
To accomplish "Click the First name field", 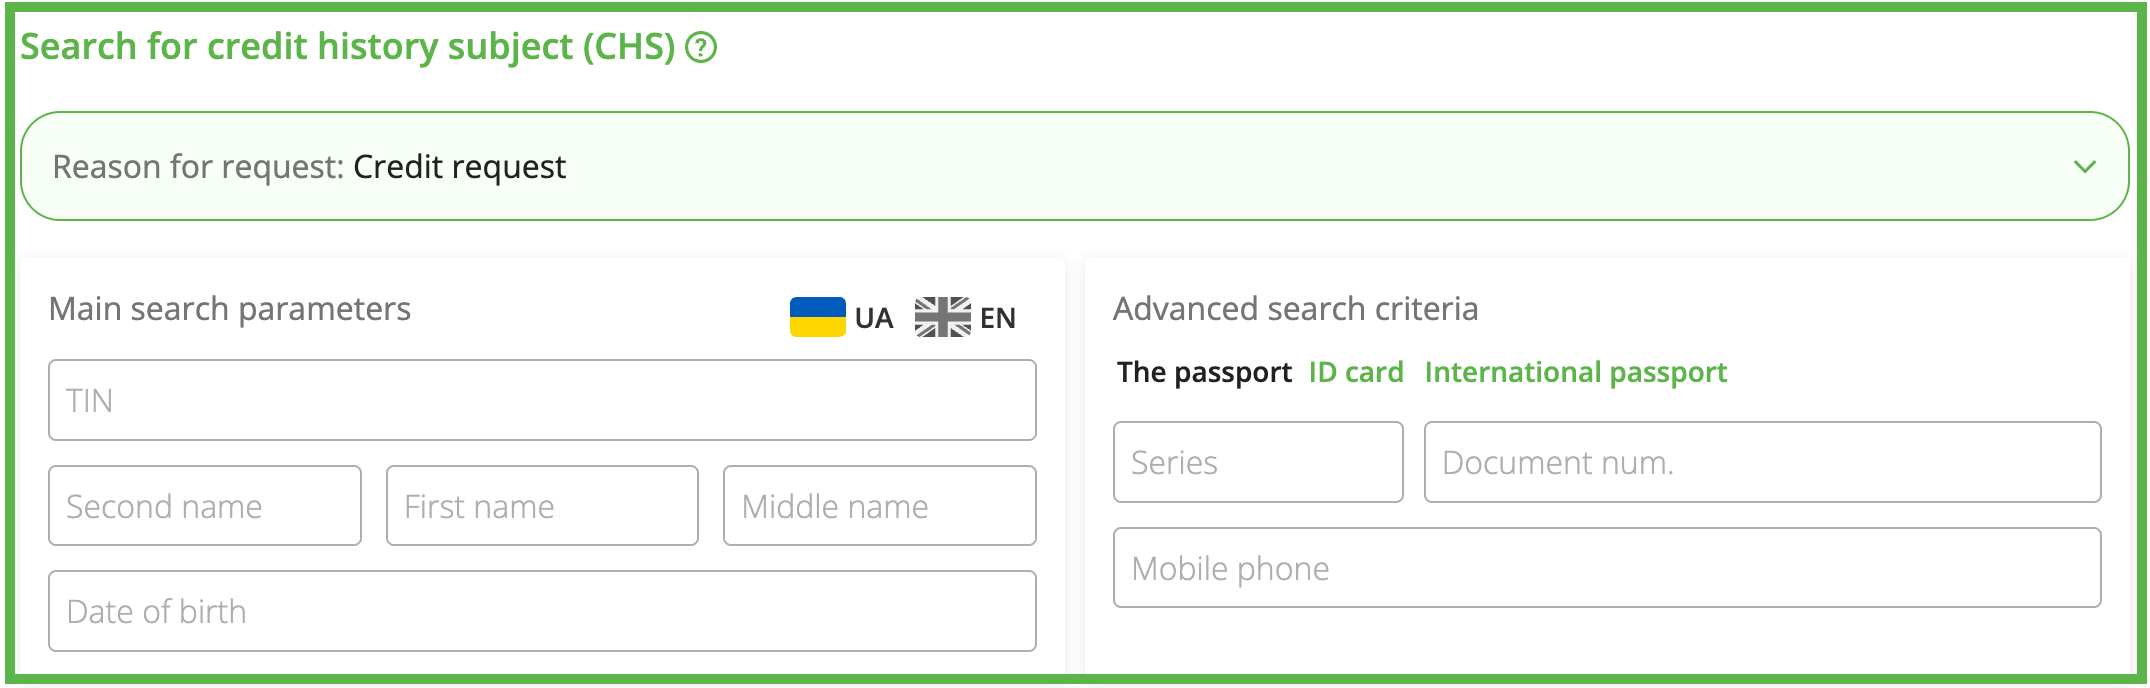I will (542, 506).
